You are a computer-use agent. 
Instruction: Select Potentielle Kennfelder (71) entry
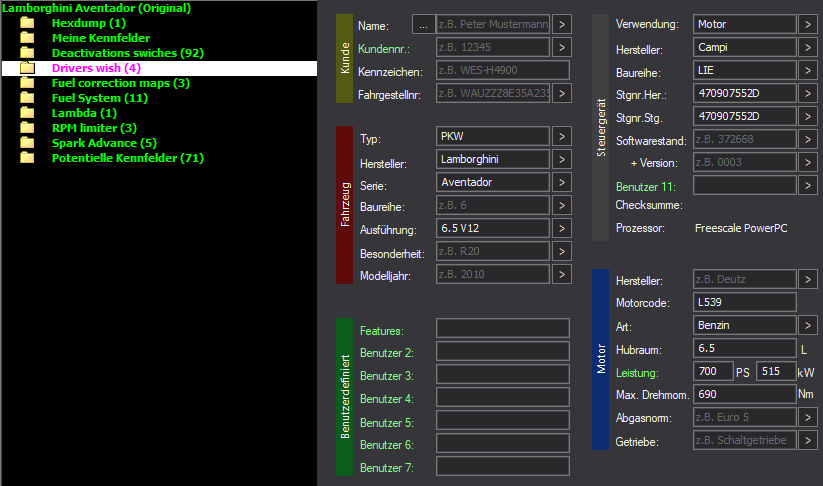(128, 157)
